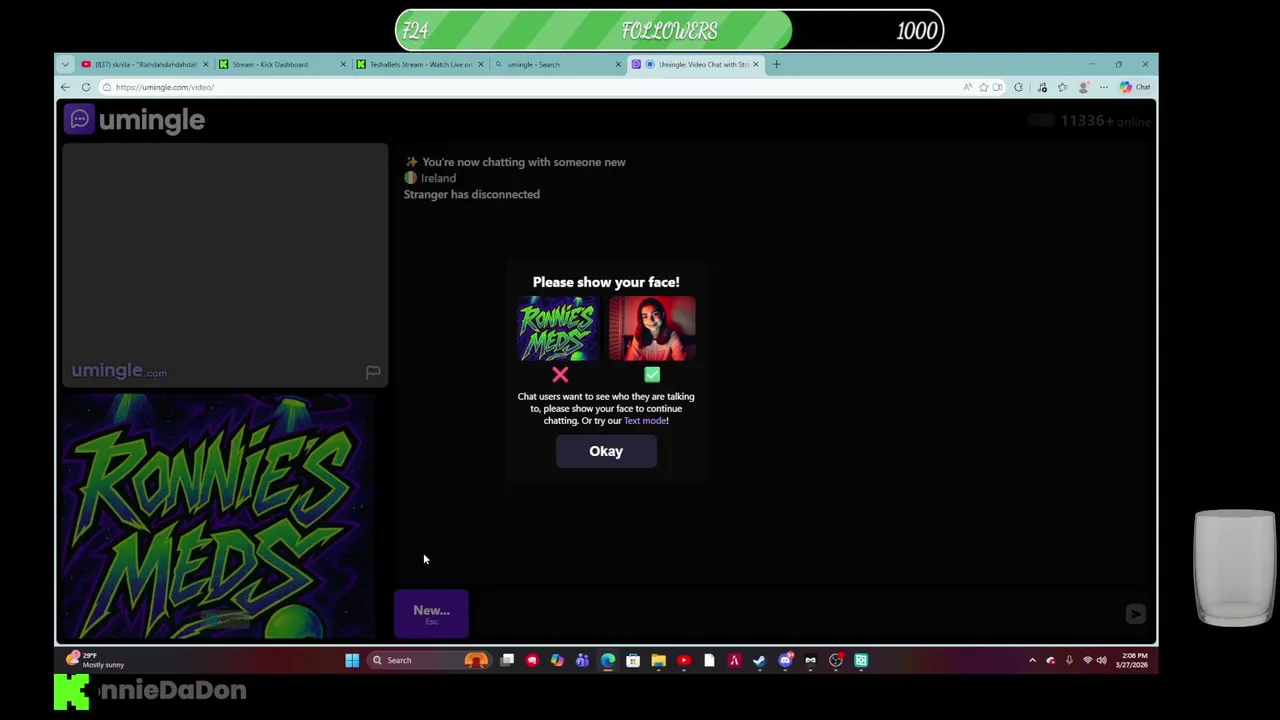The width and height of the screenshot is (1280, 720).
Task: Open the Copilot Chat button
Action: pyautogui.click(x=1135, y=87)
